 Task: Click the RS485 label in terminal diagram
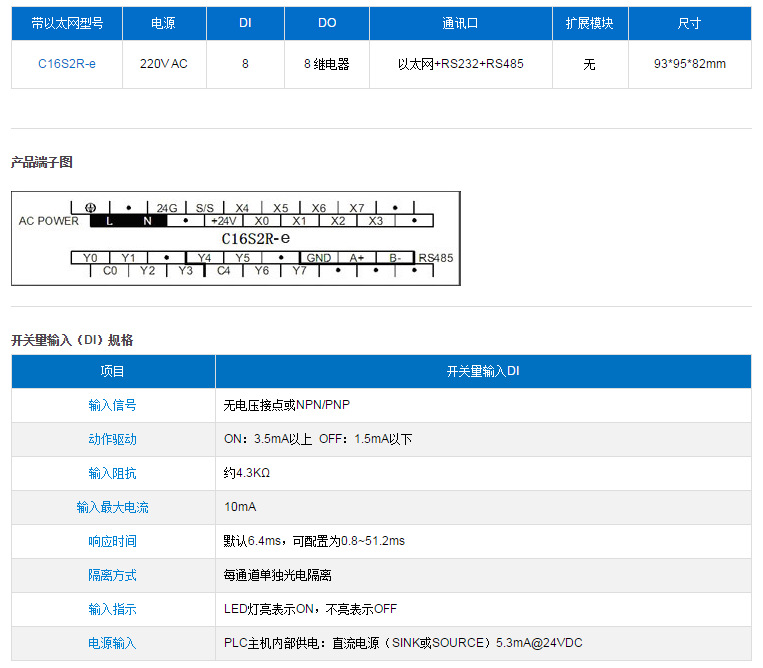(436, 258)
